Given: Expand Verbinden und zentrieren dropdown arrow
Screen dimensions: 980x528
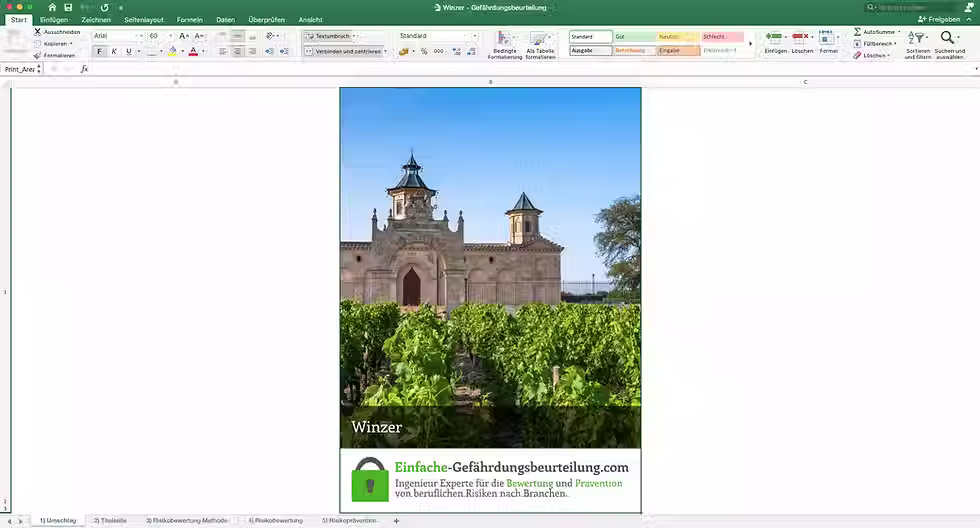Looking at the screenshot, I should [386, 51].
